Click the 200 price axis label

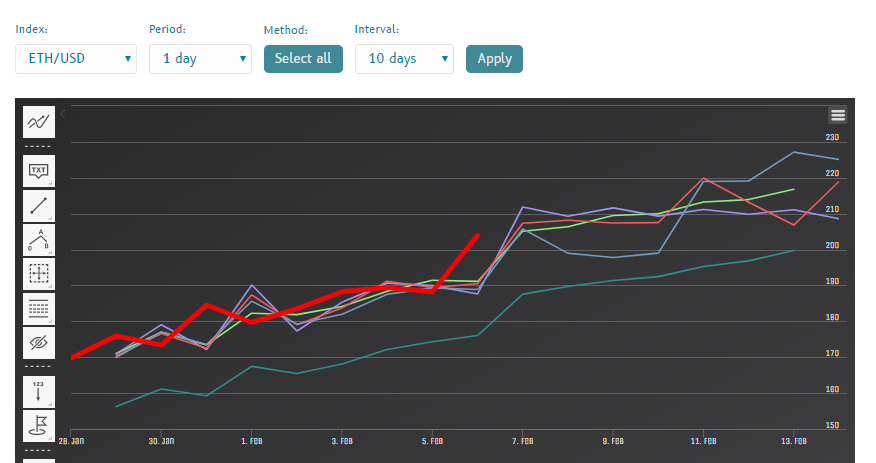click(x=832, y=245)
